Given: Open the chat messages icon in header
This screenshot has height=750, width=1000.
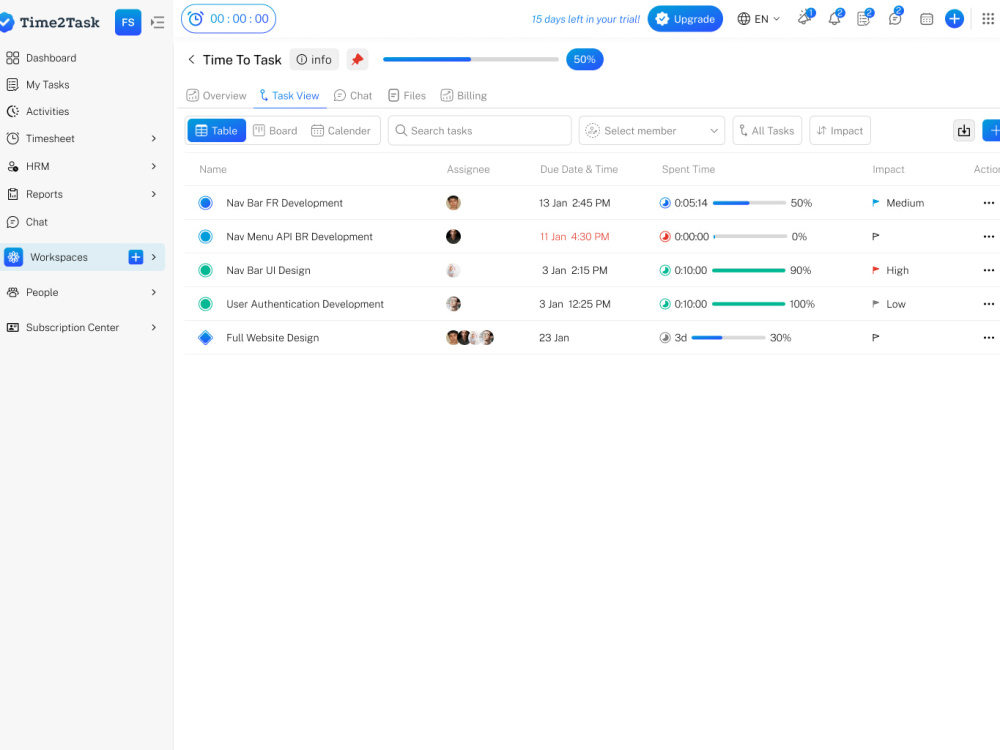Looking at the screenshot, I should pos(895,18).
